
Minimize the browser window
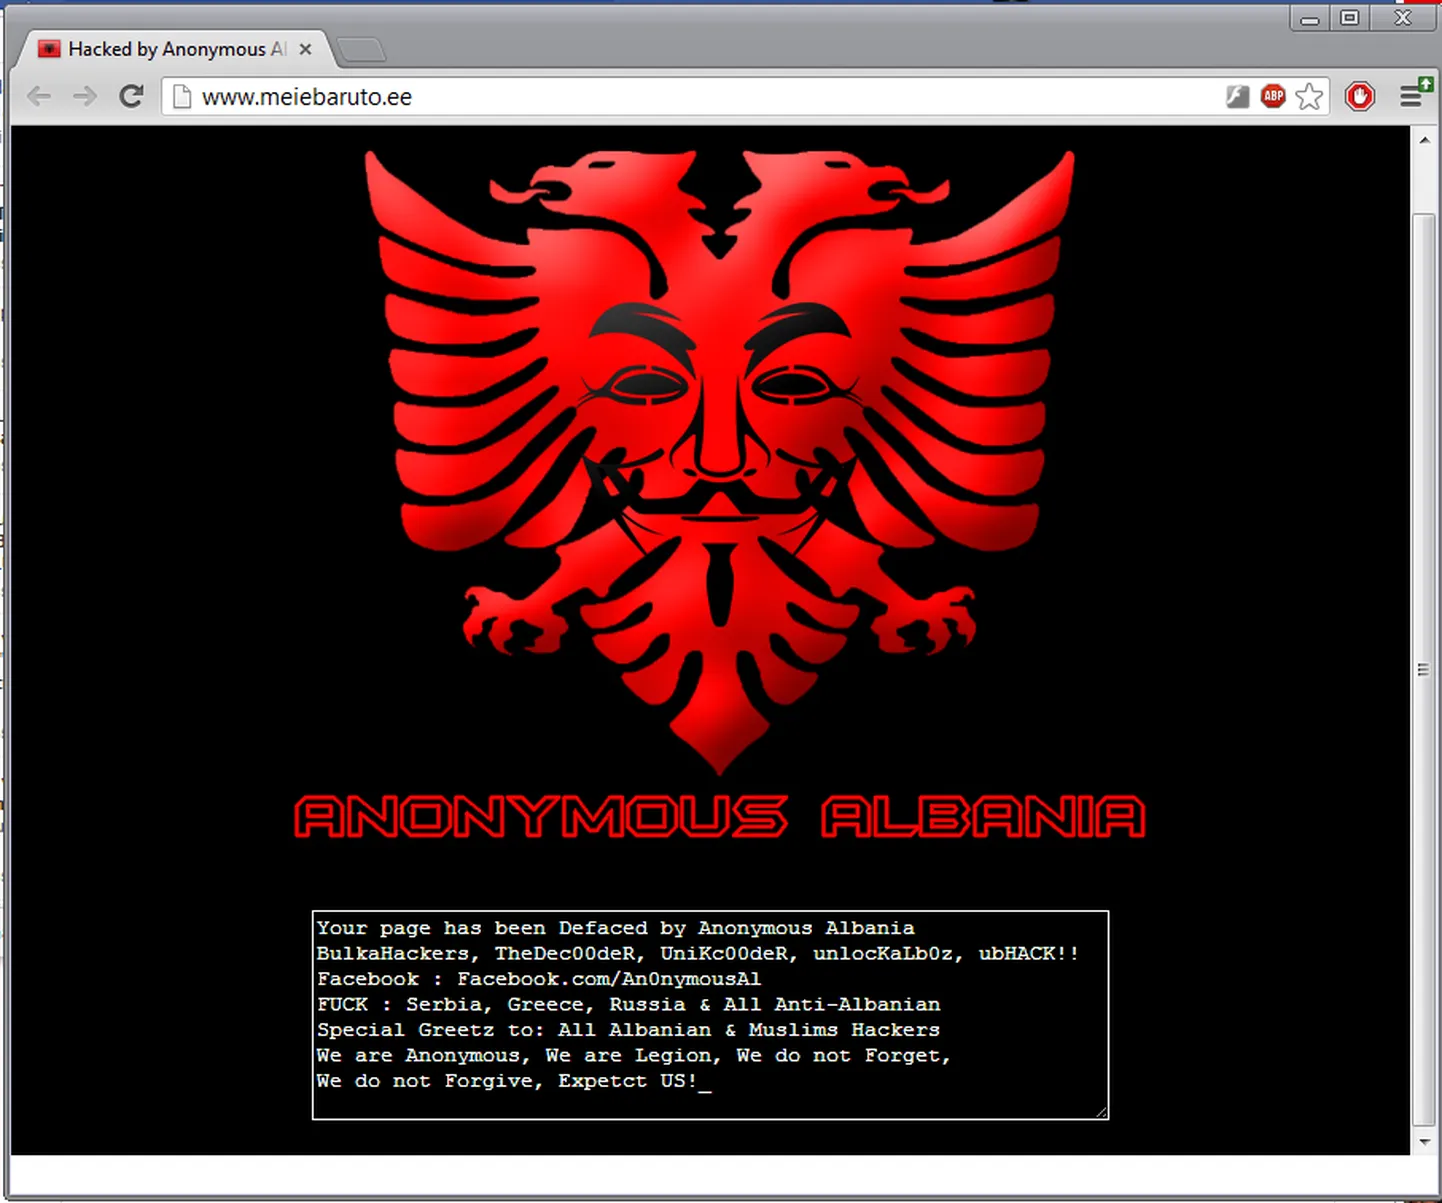point(1310,18)
